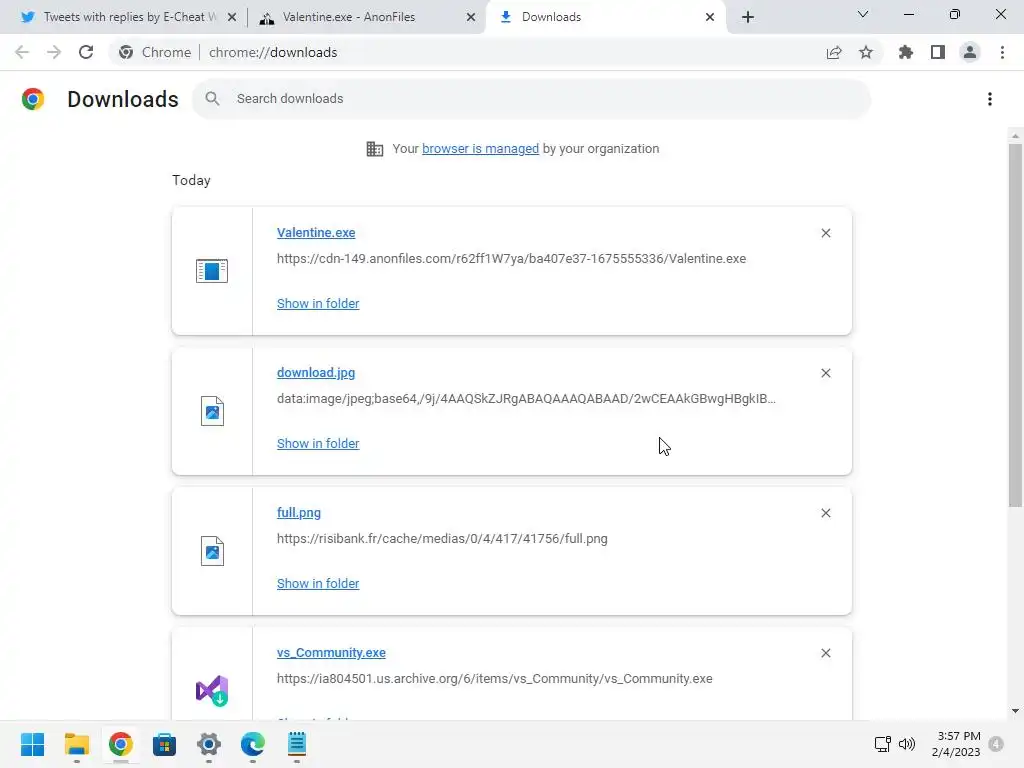Open a new tab with the plus button
The height and width of the screenshot is (768, 1024).
(748, 17)
